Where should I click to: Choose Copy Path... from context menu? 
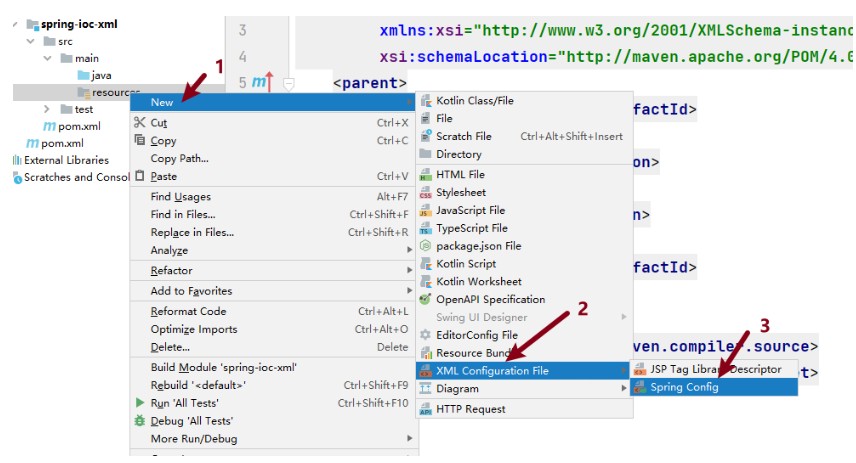272,158
